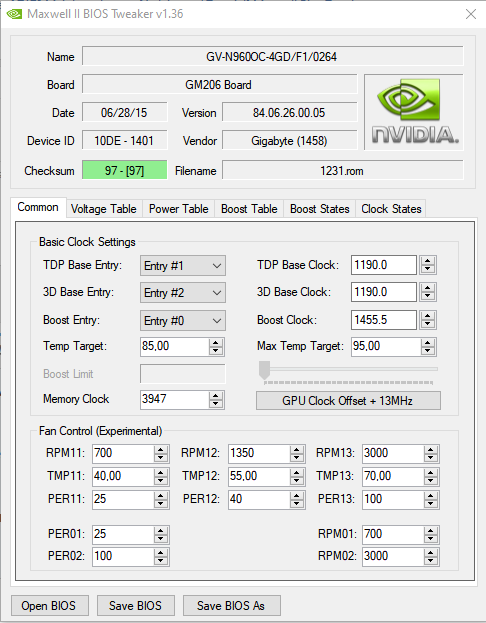Decrease PER02 with down arrow
This screenshot has width=486, height=623.
pyautogui.click(x=161, y=561)
